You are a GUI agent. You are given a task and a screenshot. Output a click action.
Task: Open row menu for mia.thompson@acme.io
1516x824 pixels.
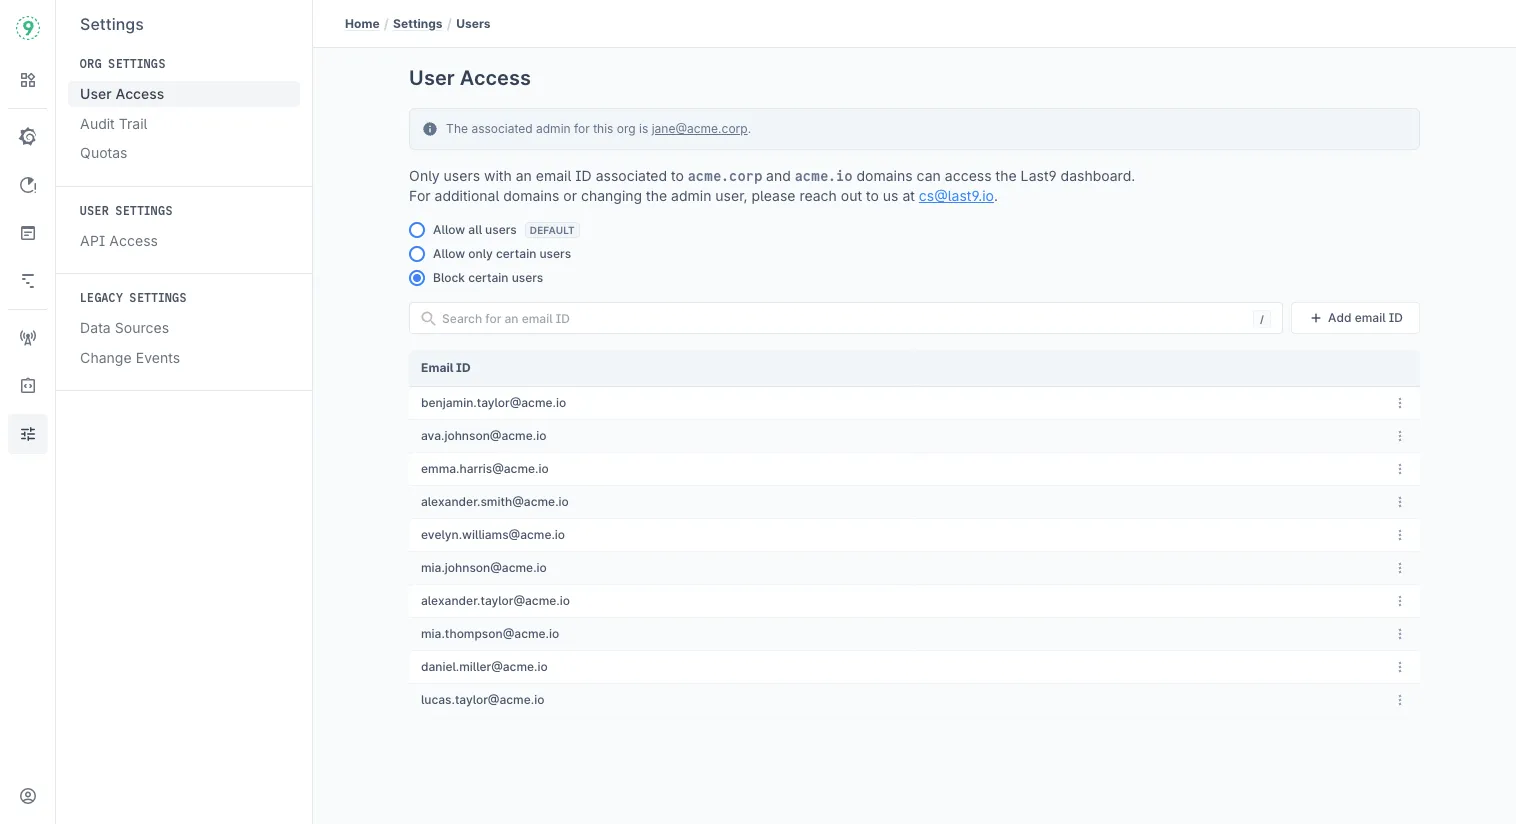[x=1400, y=634]
